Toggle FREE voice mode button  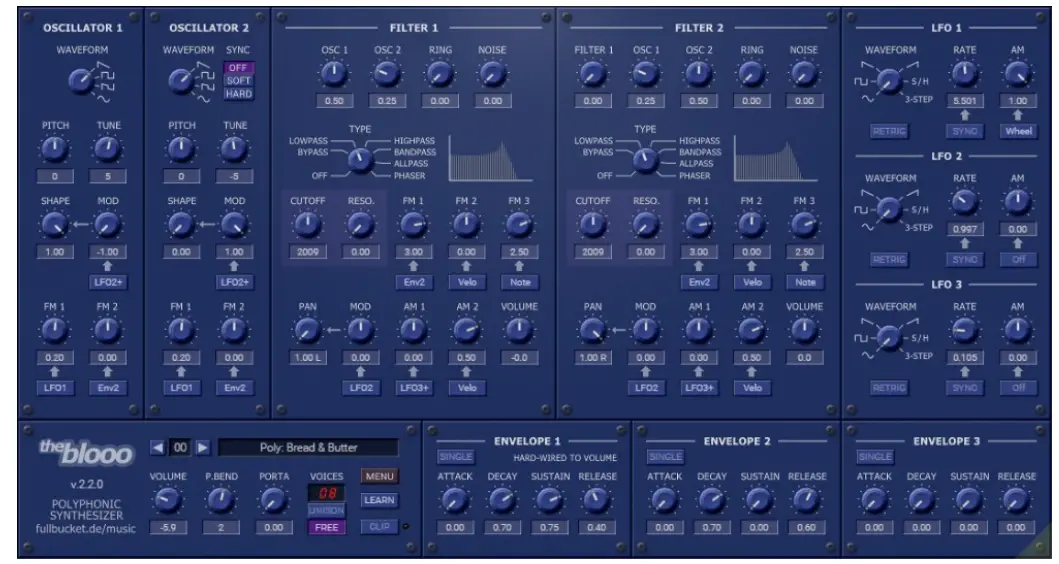pos(326,528)
